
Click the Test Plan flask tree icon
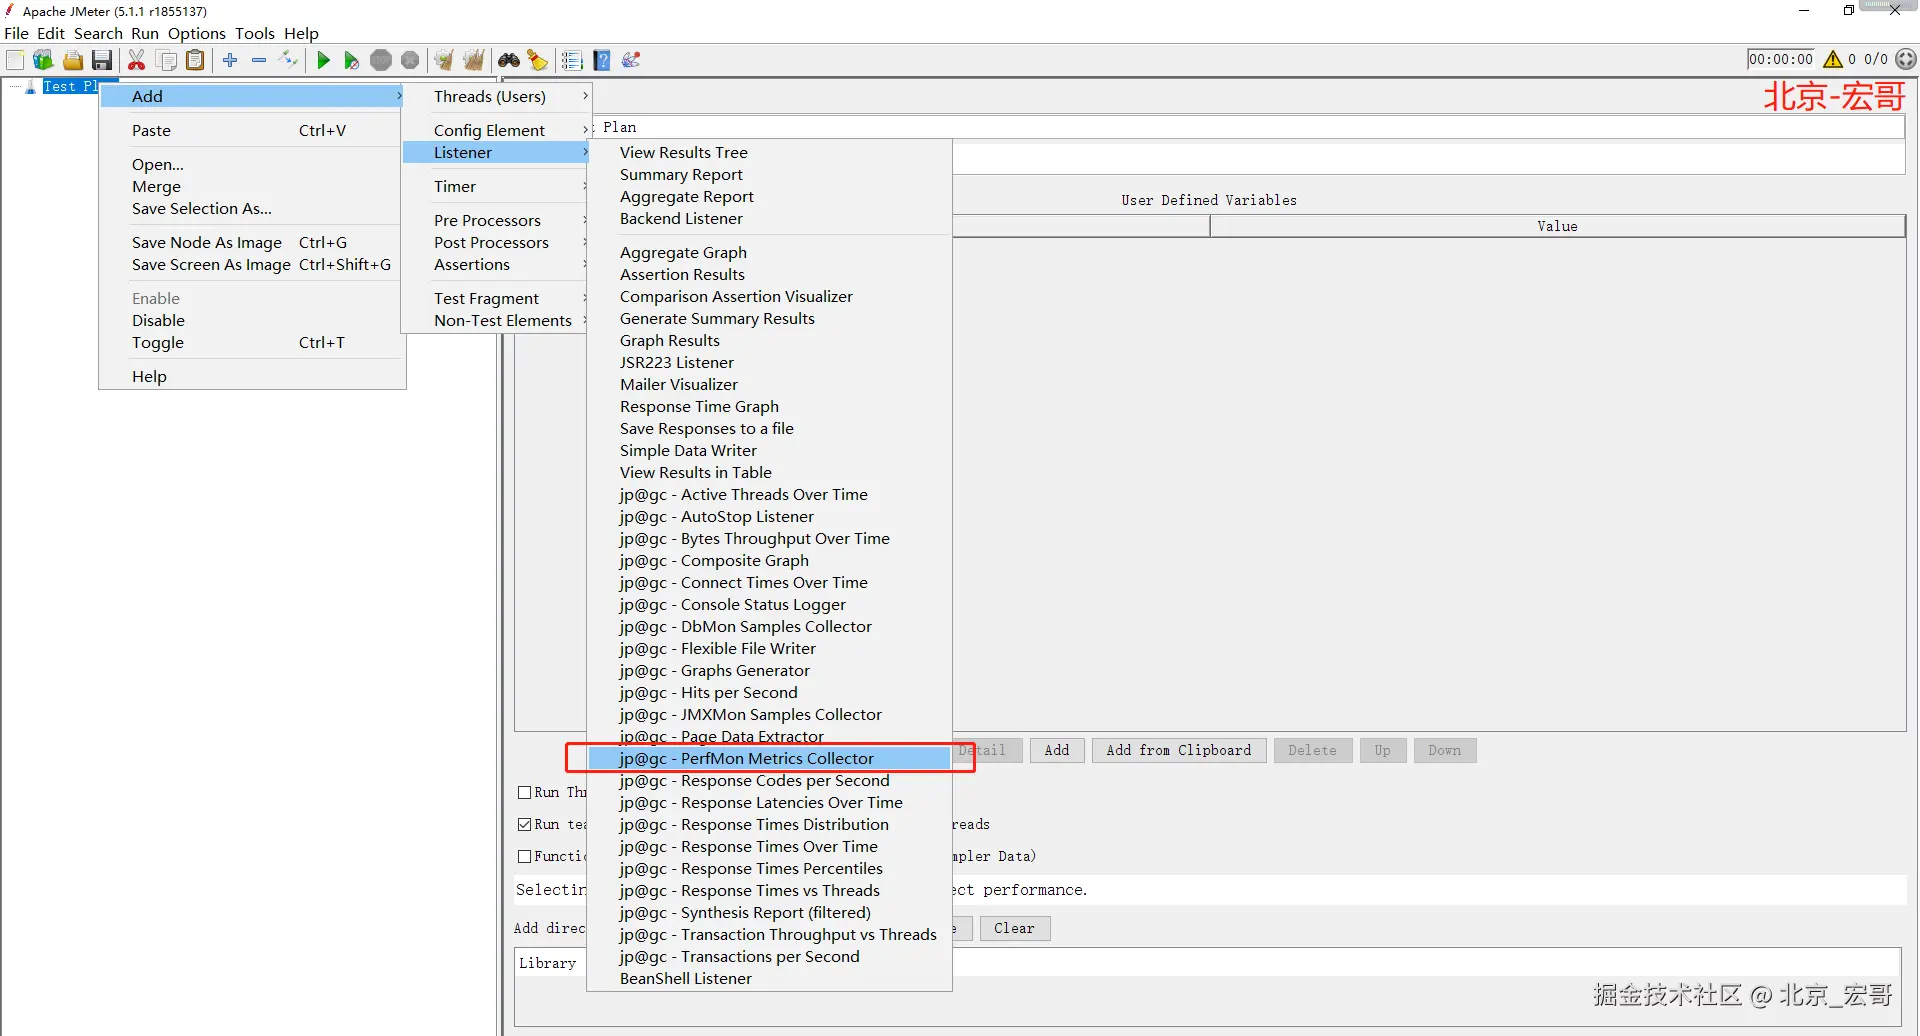31,86
